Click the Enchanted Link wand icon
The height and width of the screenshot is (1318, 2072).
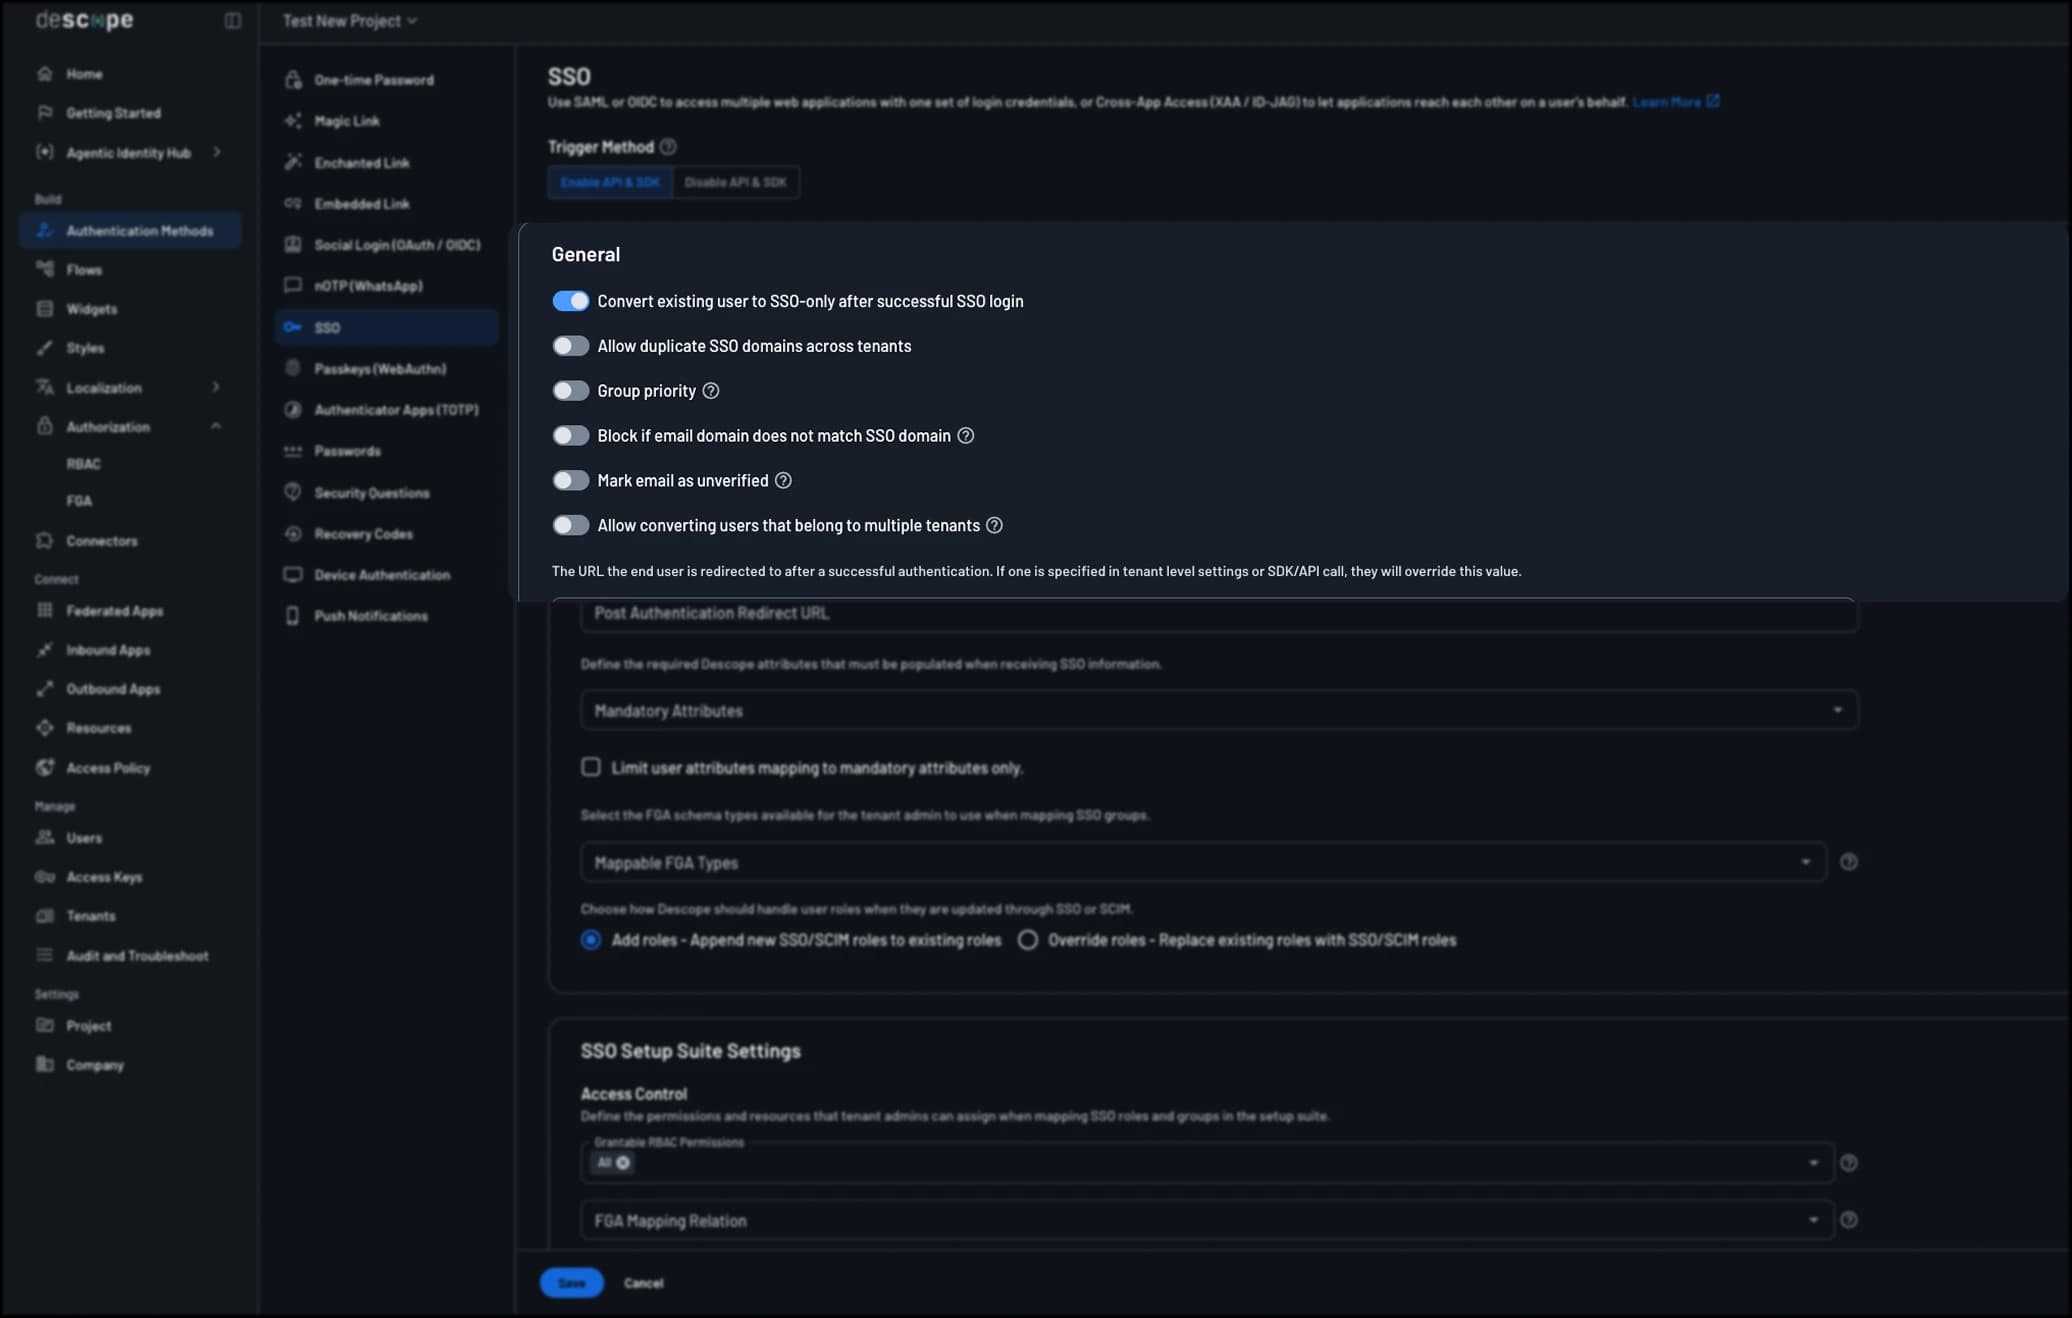point(293,162)
